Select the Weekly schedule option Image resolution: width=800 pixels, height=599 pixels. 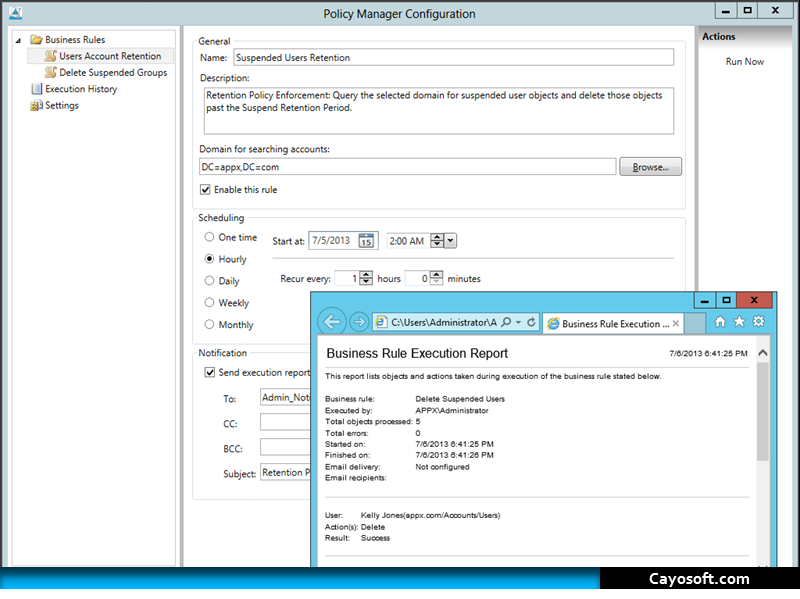click(209, 303)
